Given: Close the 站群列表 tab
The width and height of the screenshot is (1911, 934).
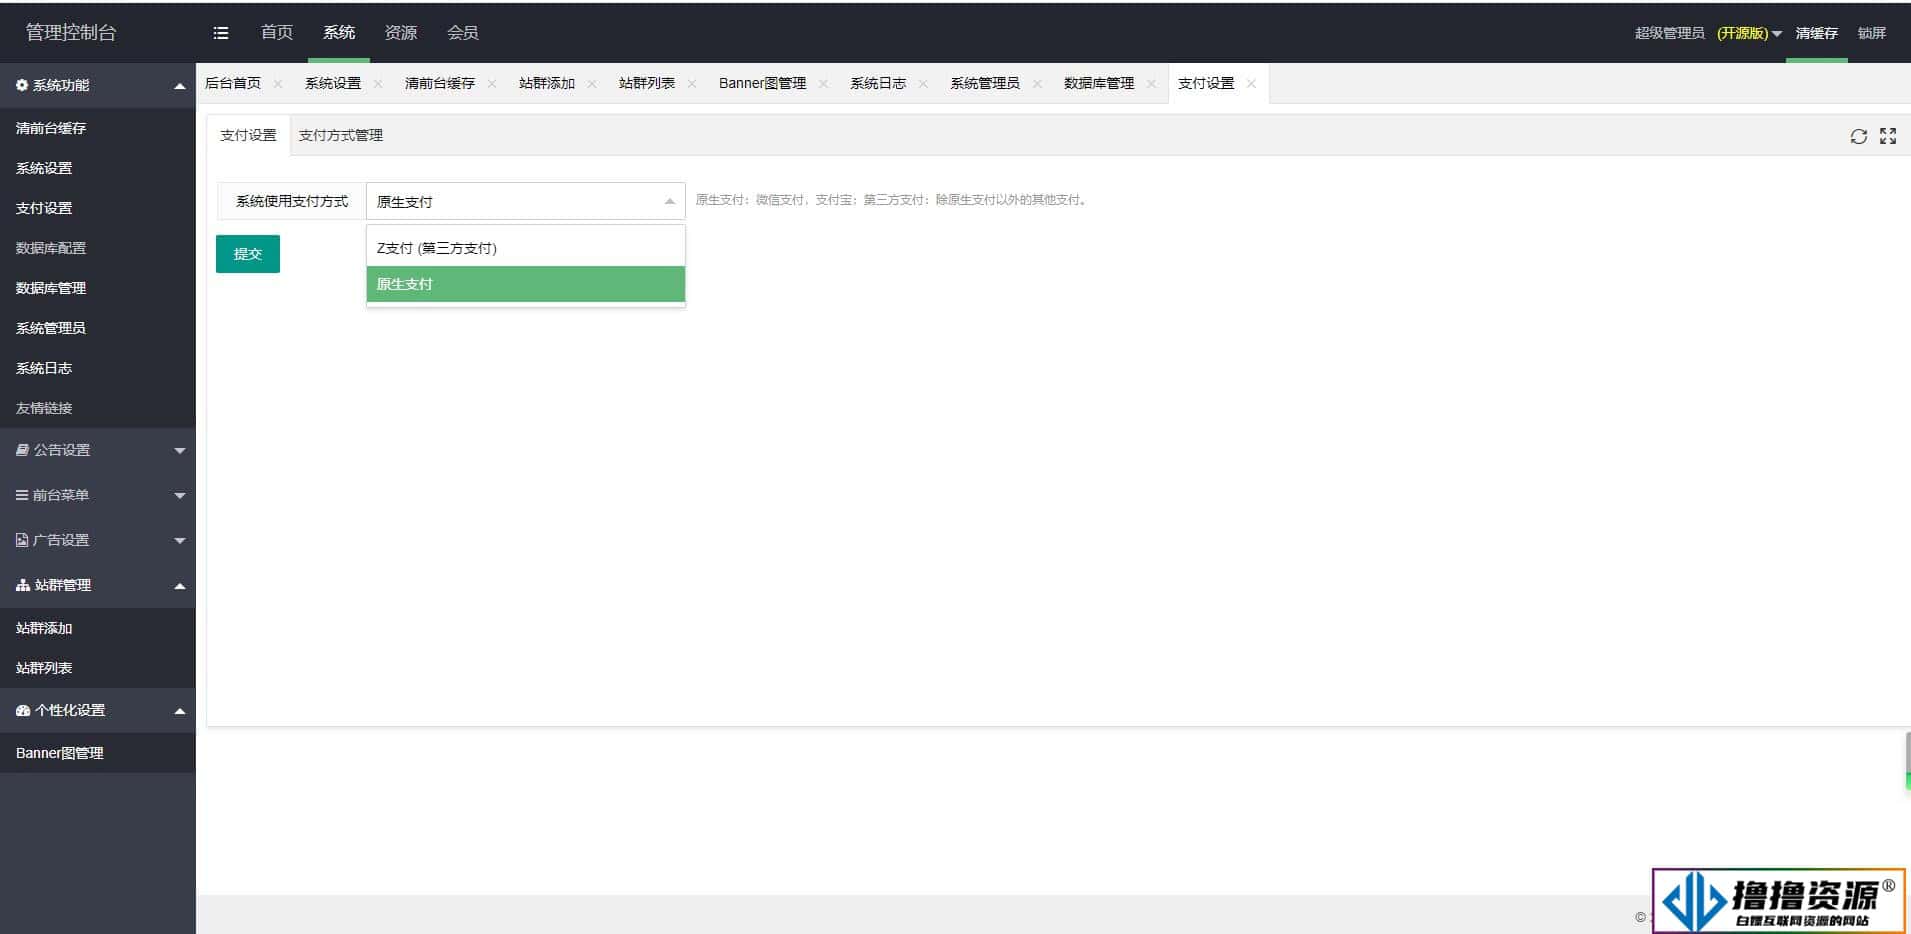Looking at the screenshot, I should coord(692,84).
